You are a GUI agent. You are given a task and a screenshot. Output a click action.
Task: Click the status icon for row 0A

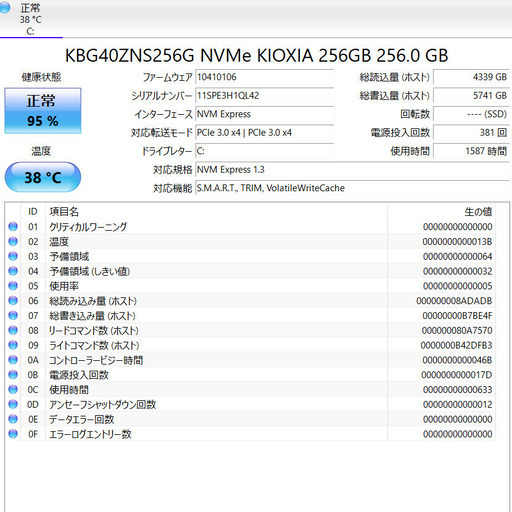tap(13, 360)
